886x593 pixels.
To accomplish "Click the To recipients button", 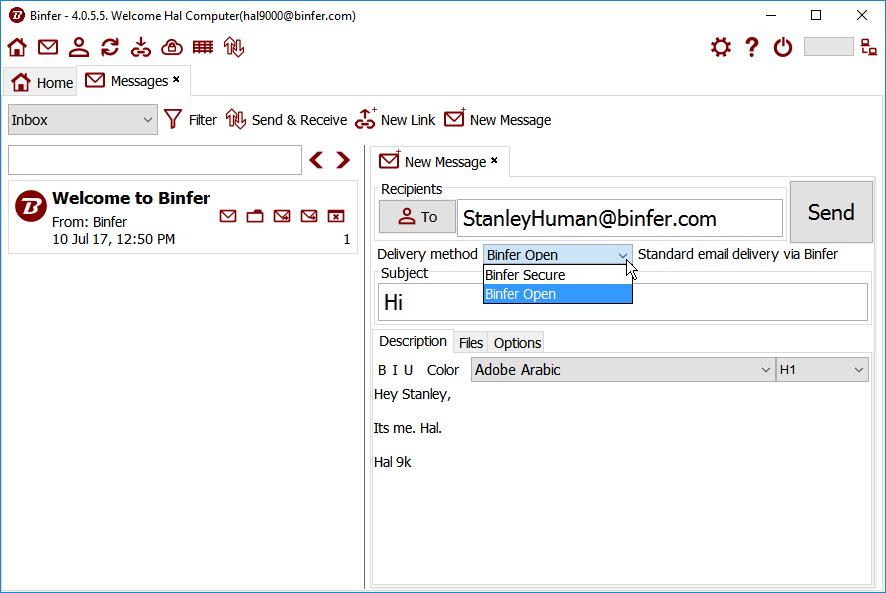I will [417, 217].
